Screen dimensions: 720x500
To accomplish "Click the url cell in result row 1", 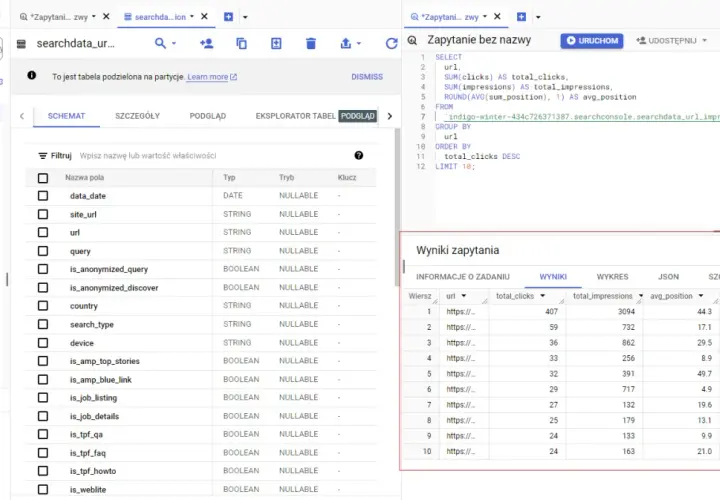I will click(461, 311).
